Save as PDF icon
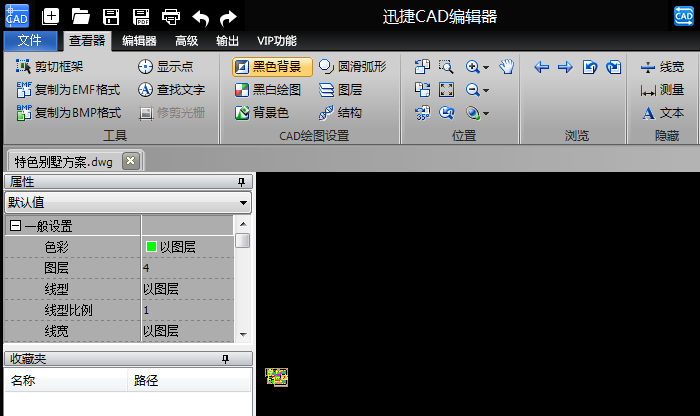 click(x=141, y=17)
